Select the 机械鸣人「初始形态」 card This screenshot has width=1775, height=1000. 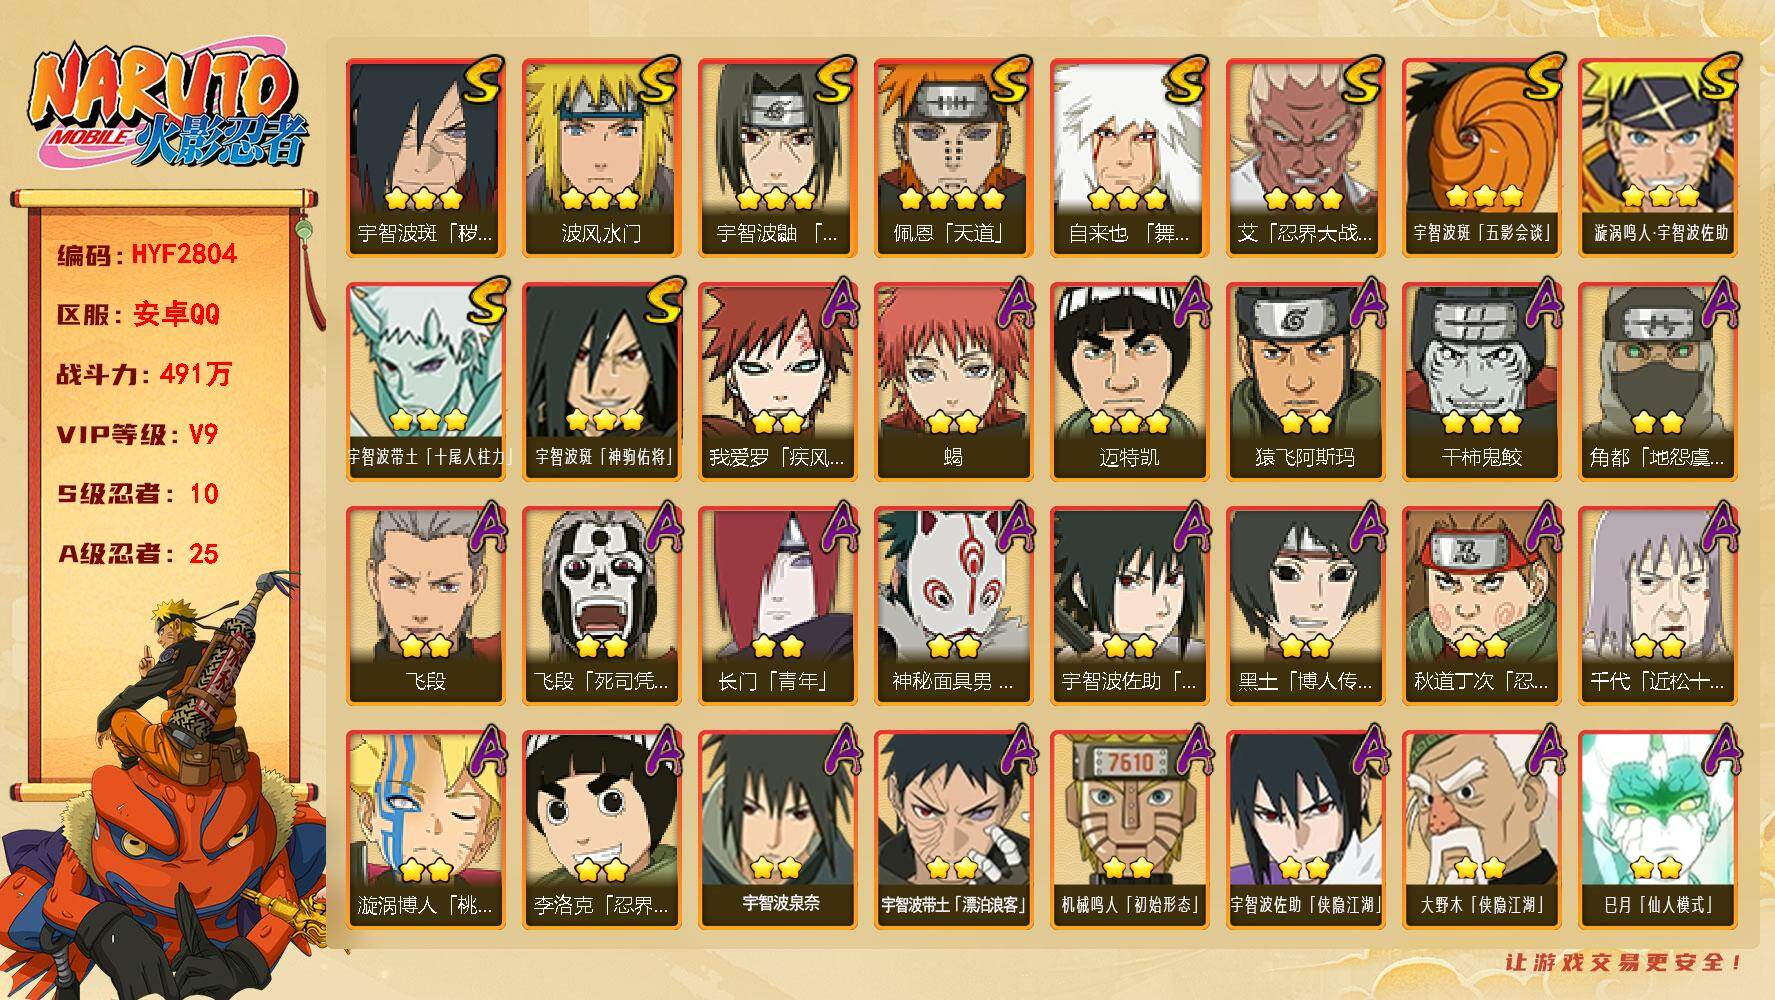[1129, 830]
